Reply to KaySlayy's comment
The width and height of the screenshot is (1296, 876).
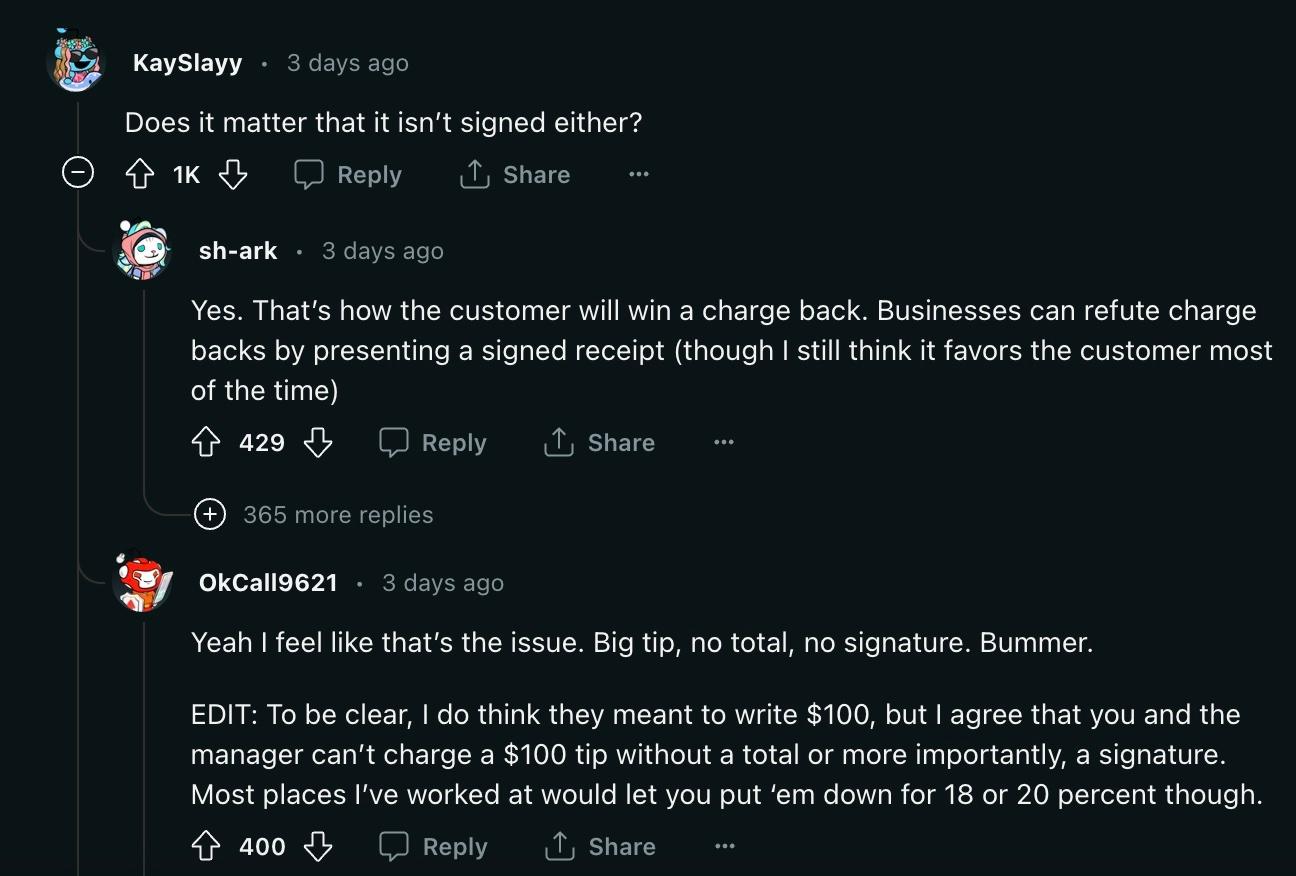348,175
